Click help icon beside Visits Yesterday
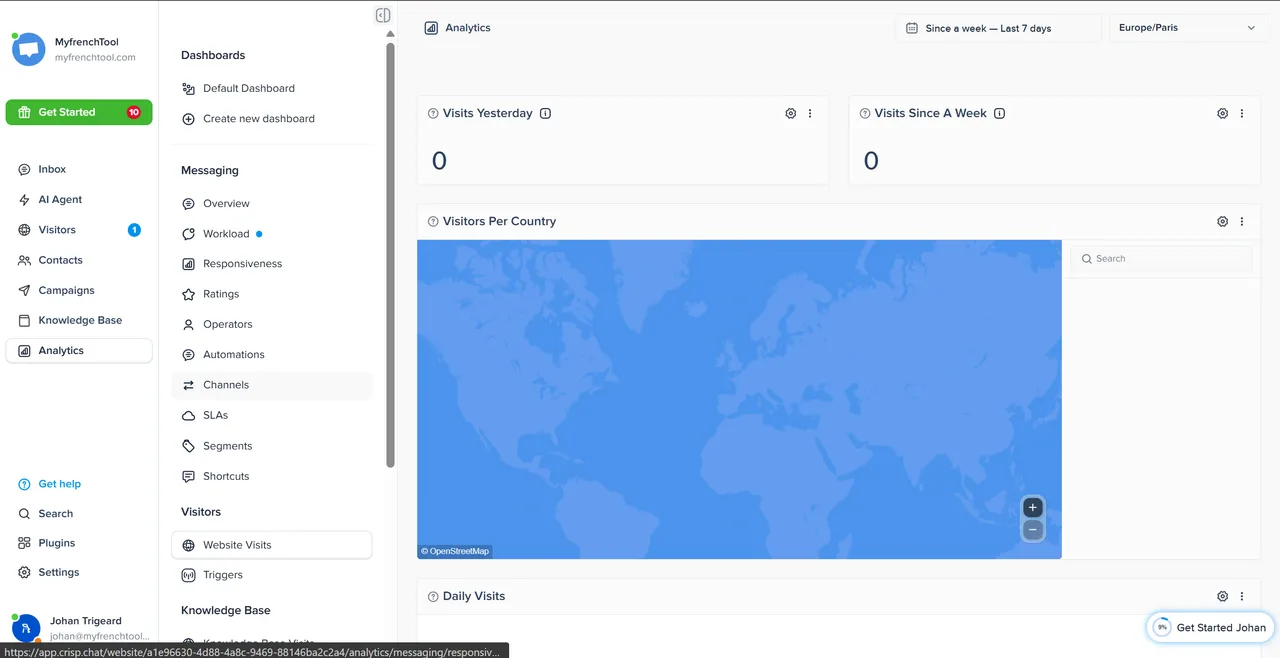This screenshot has width=1280, height=658. coord(433,113)
